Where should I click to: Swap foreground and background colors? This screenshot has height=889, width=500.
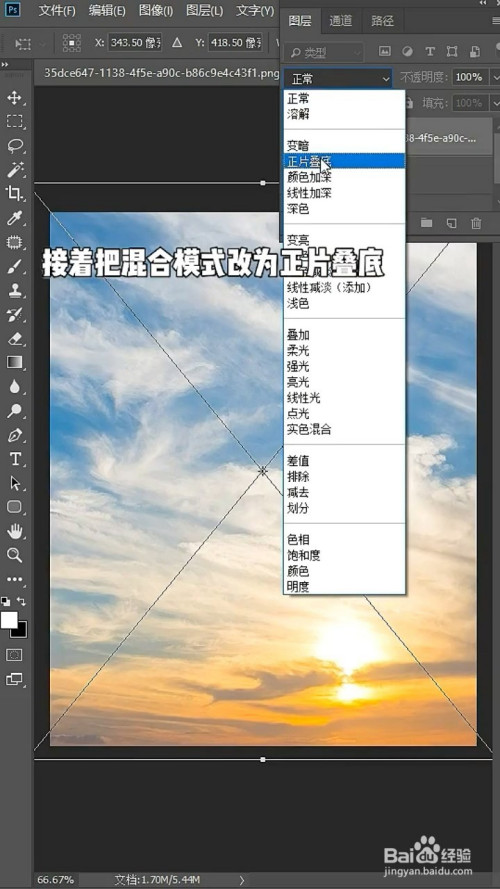point(22,600)
